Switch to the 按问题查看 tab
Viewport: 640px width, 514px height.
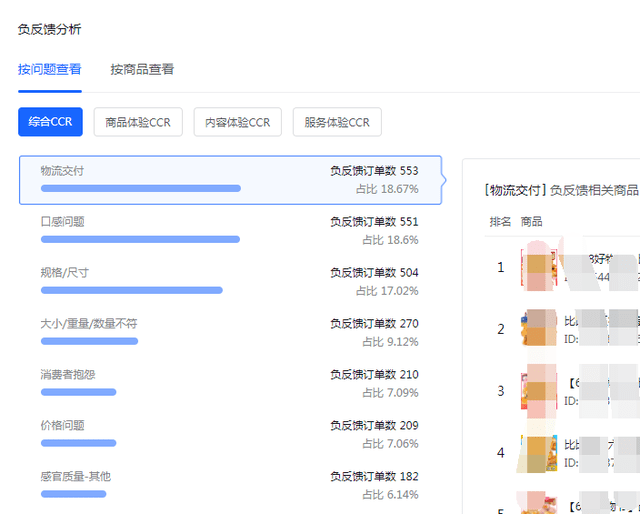coord(50,69)
